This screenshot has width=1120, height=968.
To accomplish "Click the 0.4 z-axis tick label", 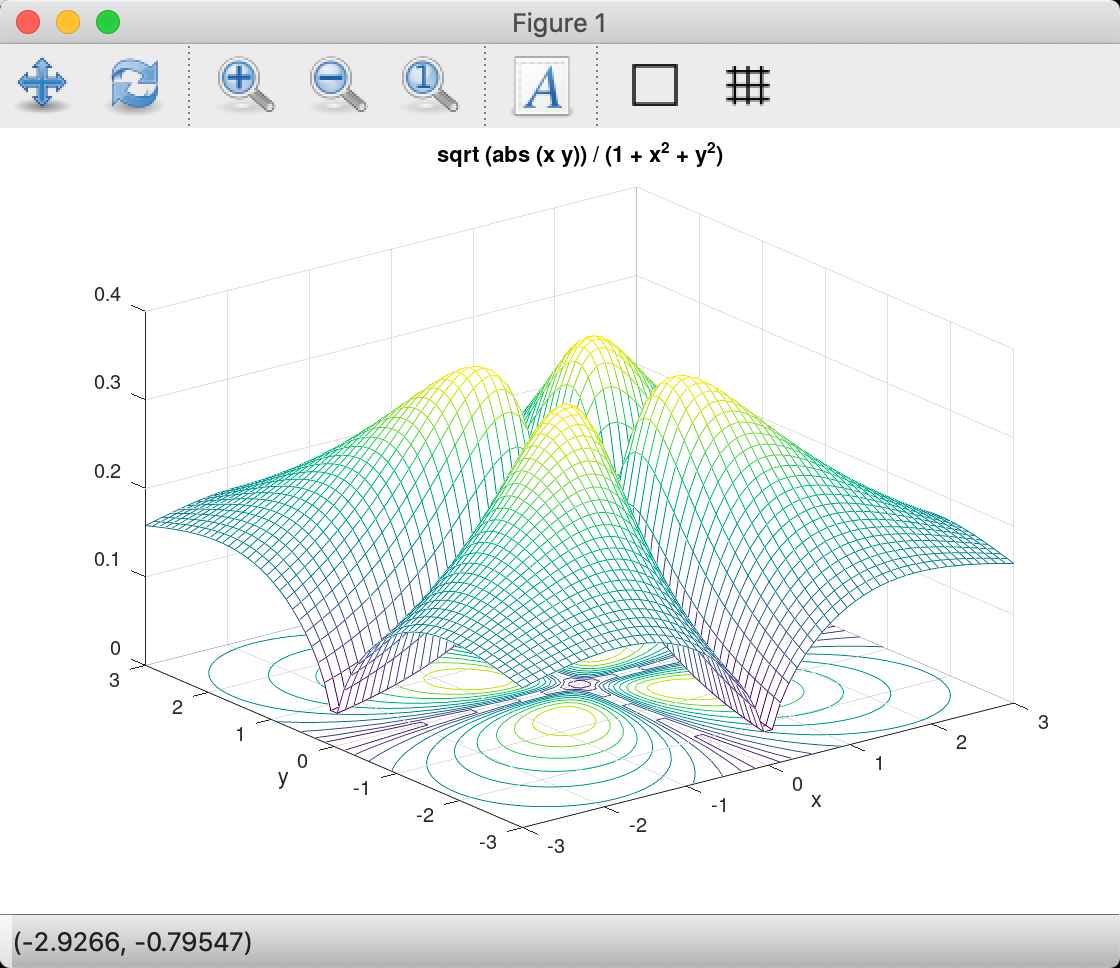I will 107,296.
